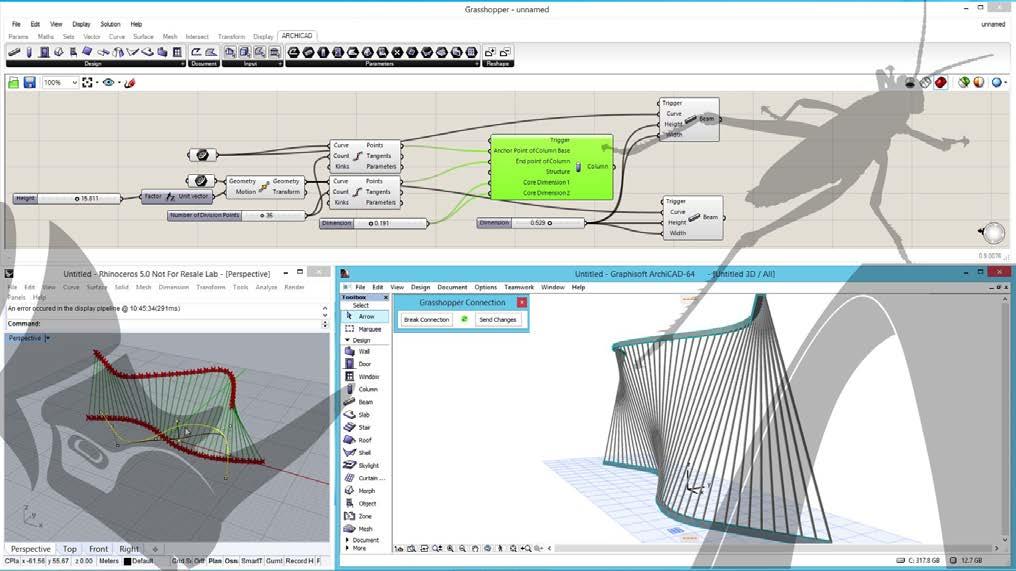This screenshot has width=1016, height=571.
Task: Select the green Column component on Grasshopper canvas
Action: point(551,167)
